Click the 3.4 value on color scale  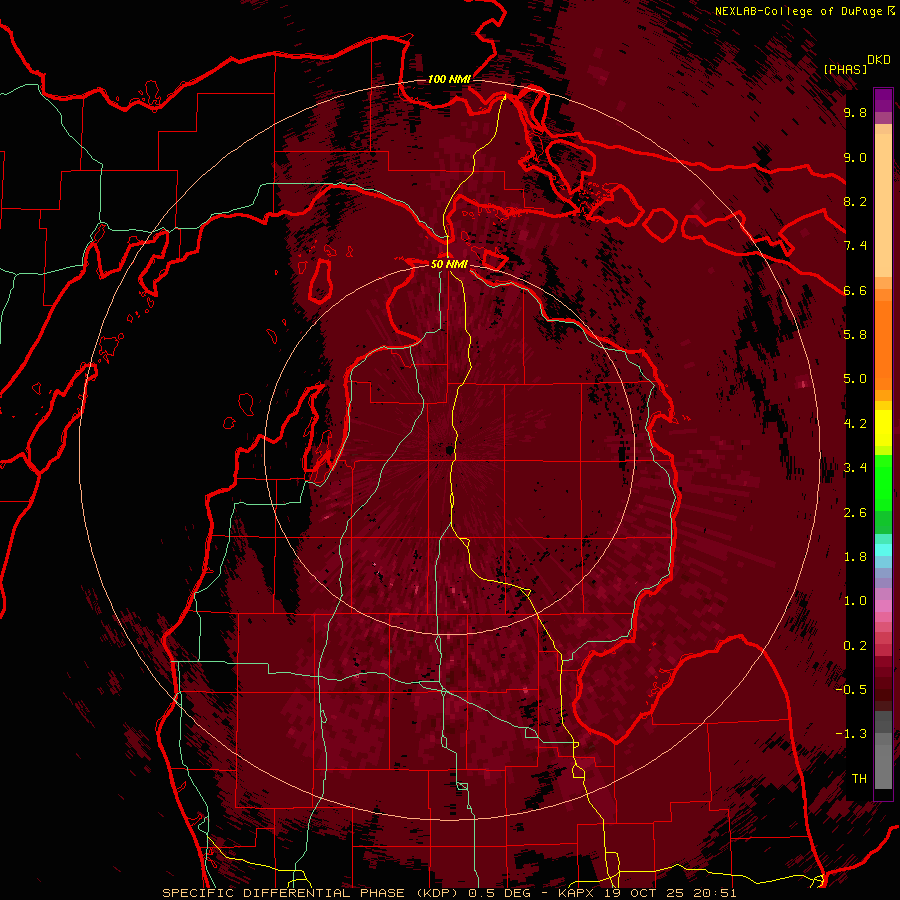(x=855, y=468)
